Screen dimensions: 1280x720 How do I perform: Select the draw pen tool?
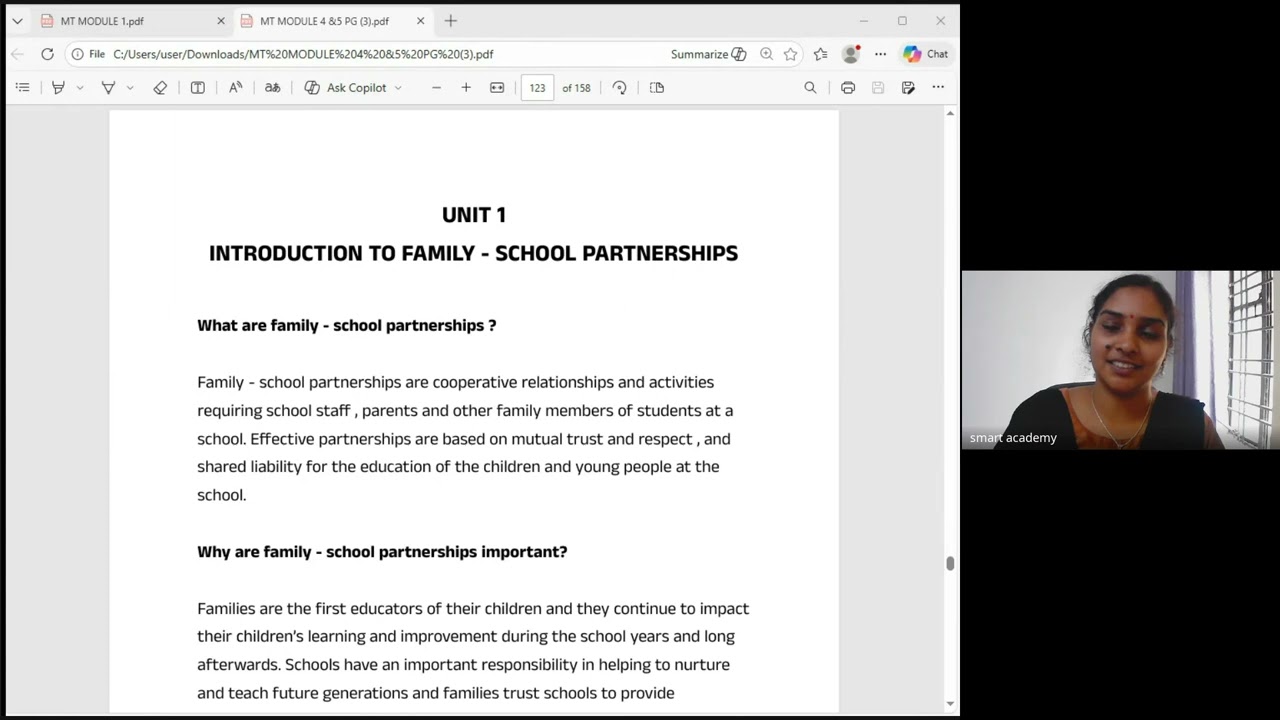point(108,88)
